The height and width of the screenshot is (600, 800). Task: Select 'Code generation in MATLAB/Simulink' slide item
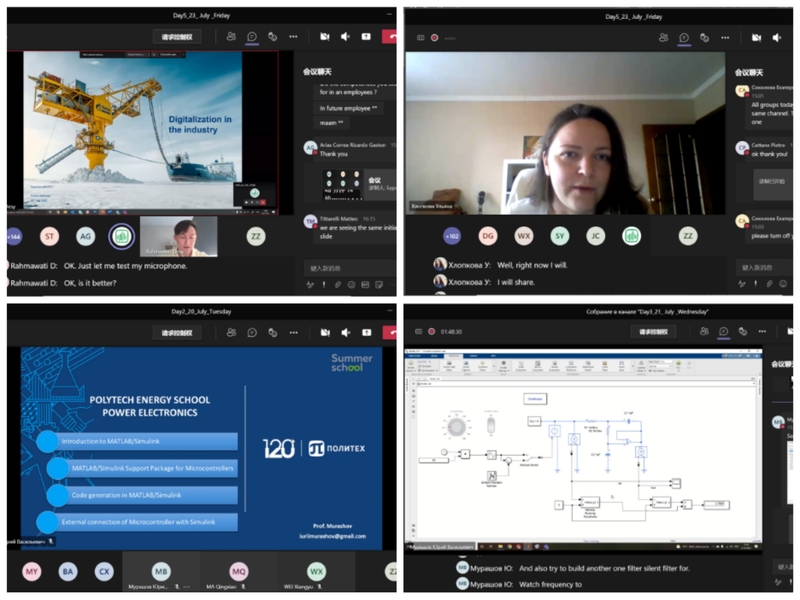click(137, 494)
